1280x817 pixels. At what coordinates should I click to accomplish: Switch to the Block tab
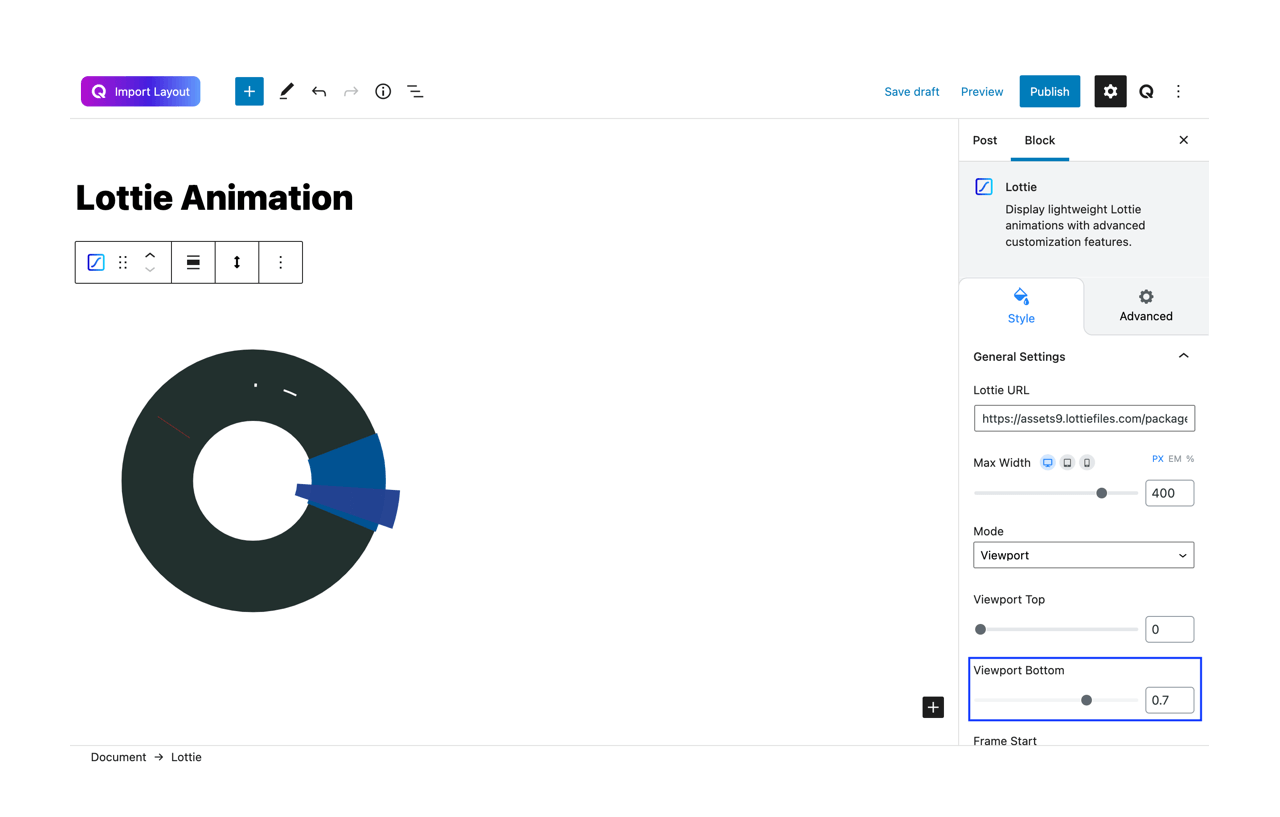point(1040,140)
